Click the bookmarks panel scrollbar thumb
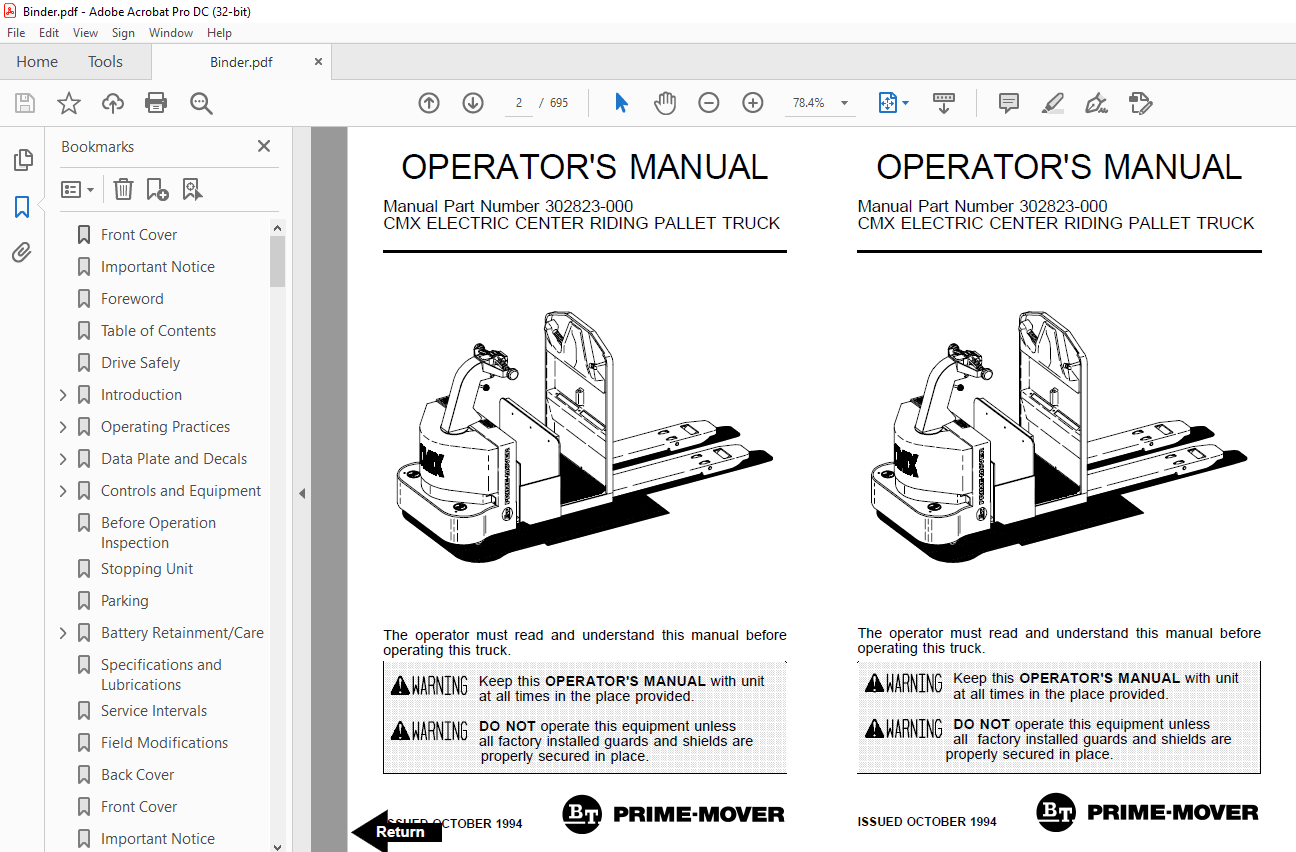1296x852 pixels. tap(277, 261)
